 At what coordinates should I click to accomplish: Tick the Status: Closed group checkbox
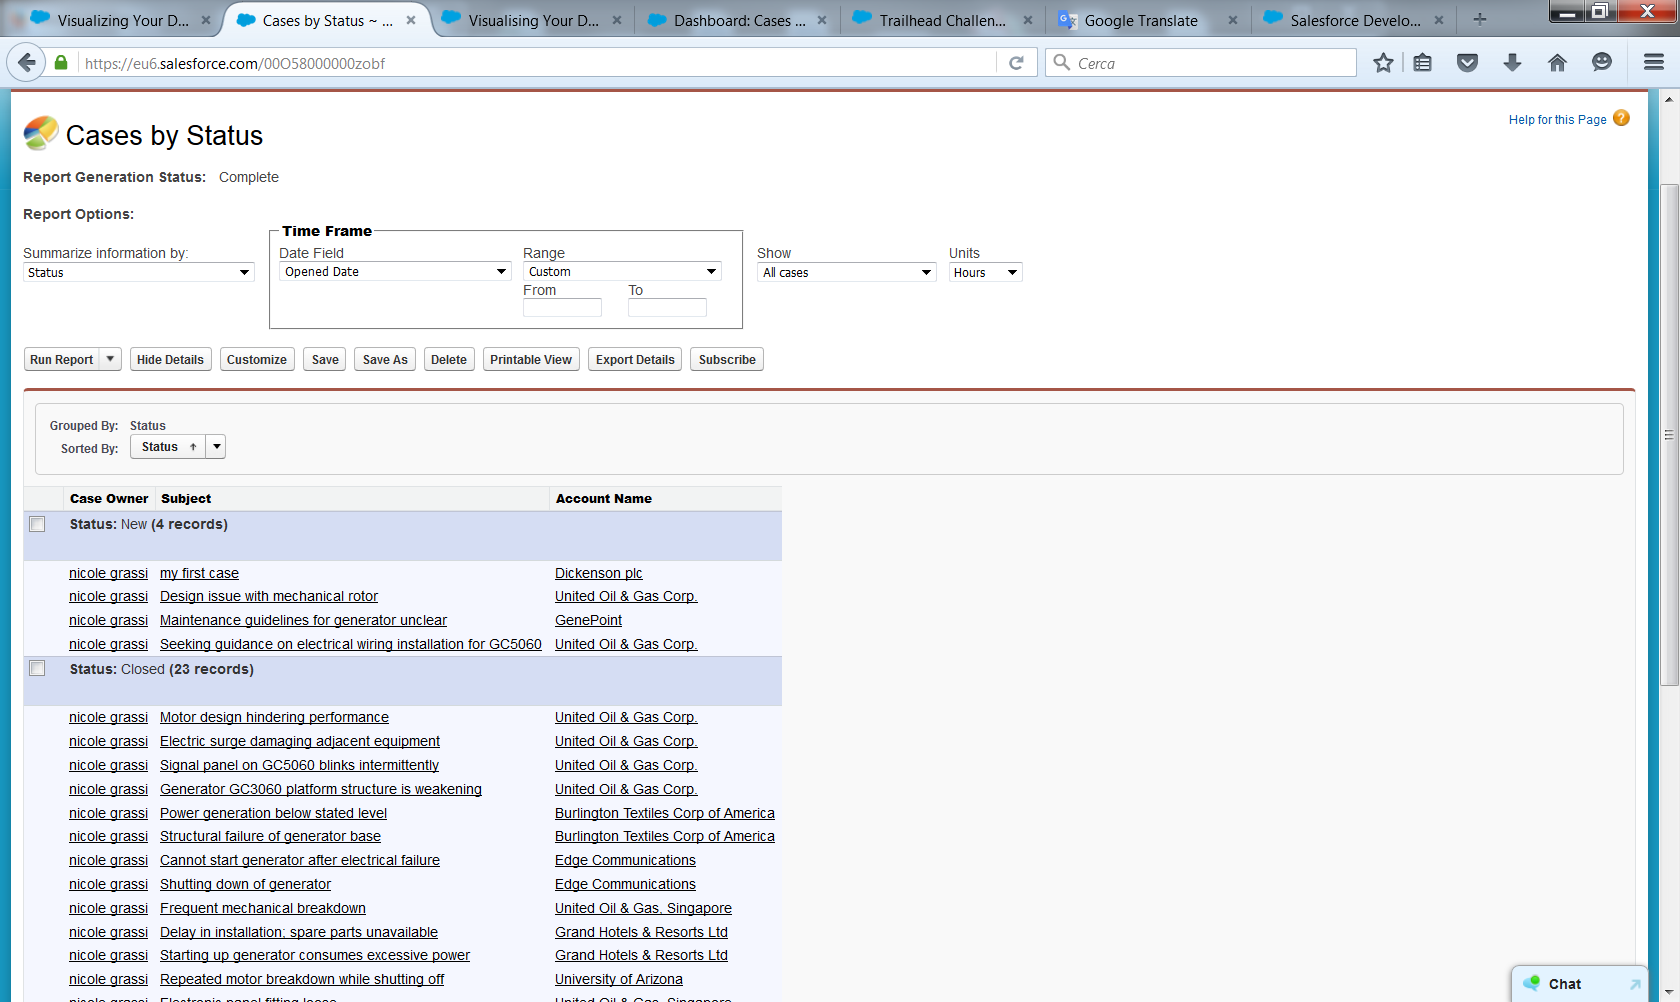(x=37, y=668)
